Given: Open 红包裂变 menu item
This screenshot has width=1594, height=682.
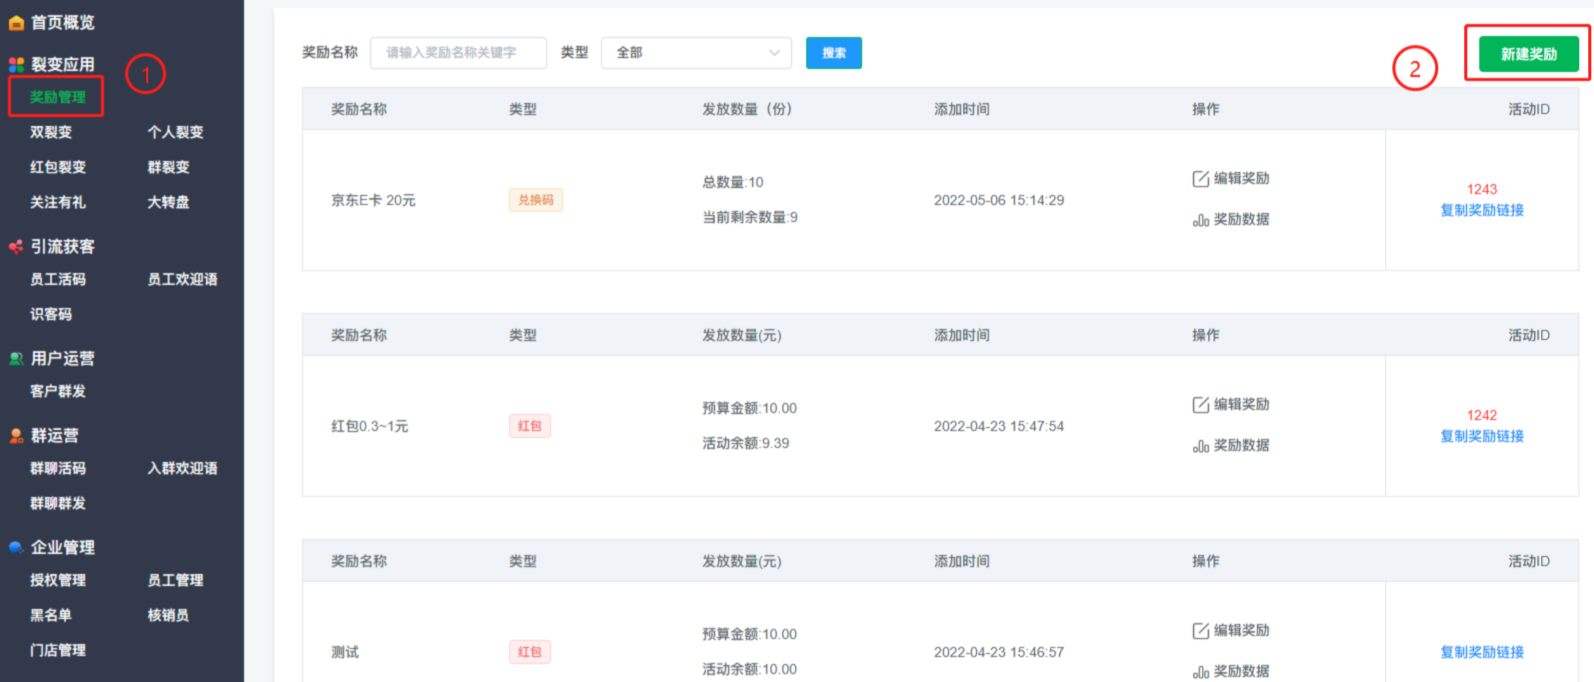Looking at the screenshot, I should click(x=58, y=167).
